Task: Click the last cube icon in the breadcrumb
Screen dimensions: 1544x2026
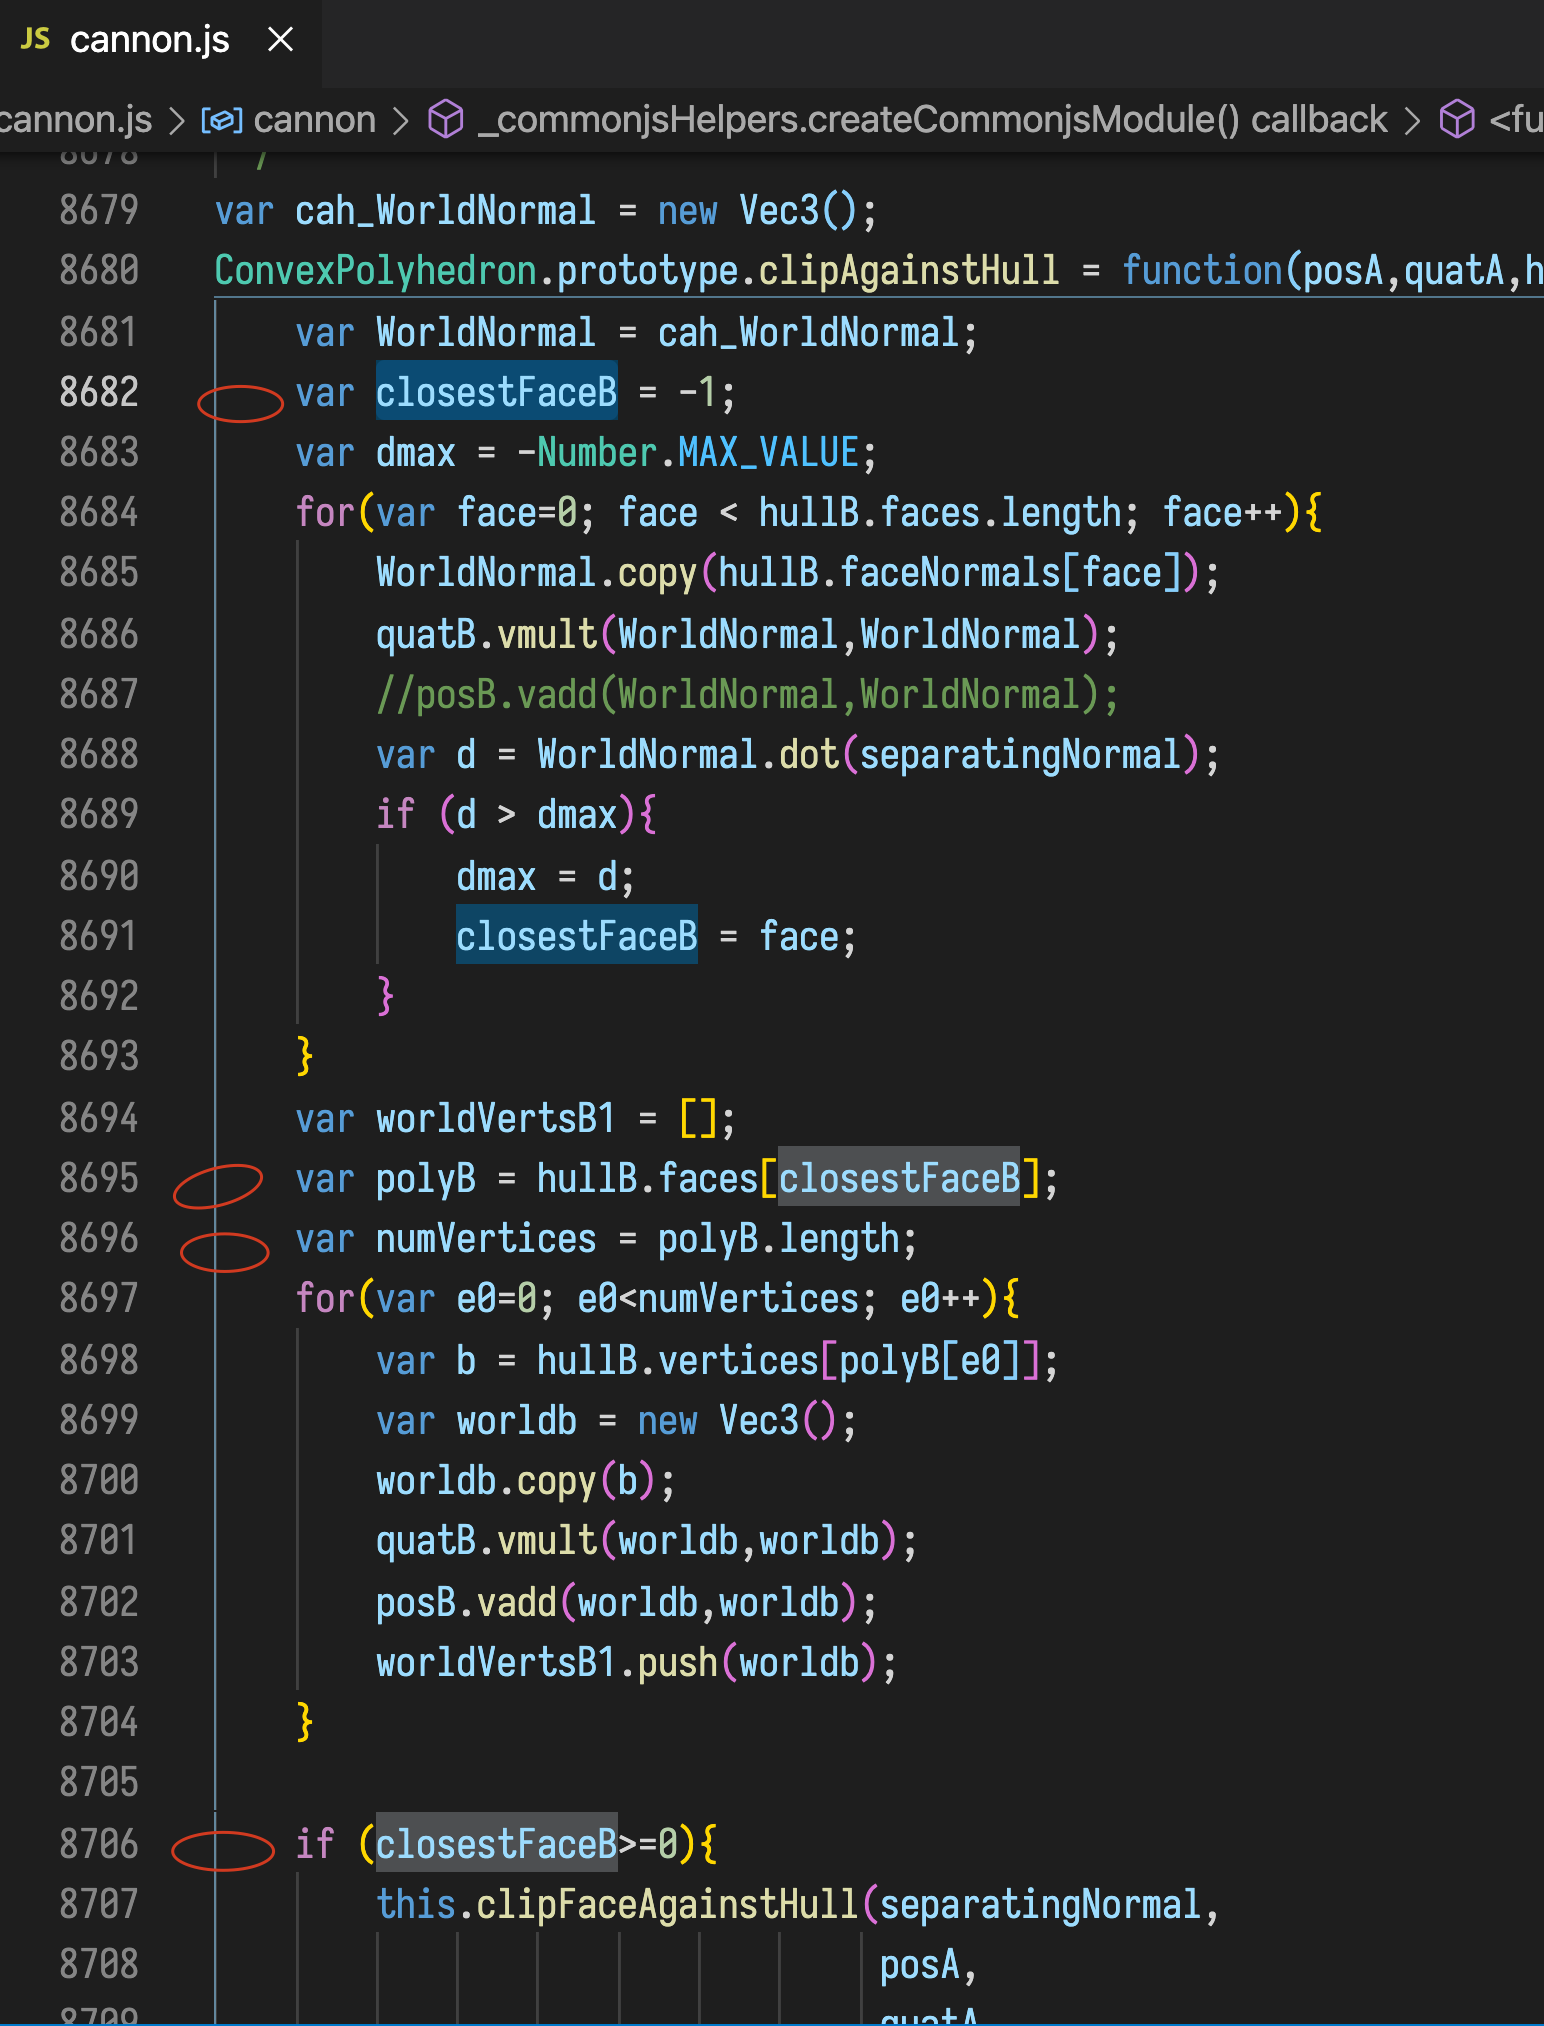Action: (x=1457, y=120)
